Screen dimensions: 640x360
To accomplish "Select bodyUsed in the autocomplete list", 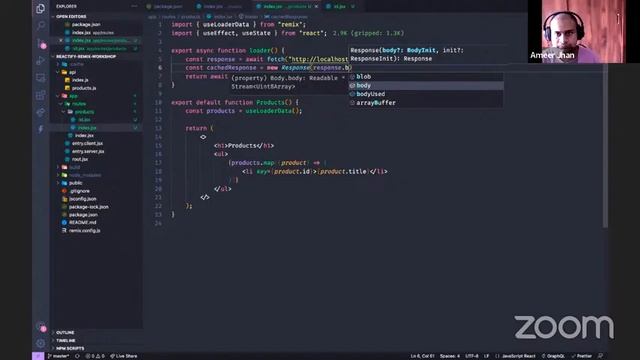I will [426, 94].
